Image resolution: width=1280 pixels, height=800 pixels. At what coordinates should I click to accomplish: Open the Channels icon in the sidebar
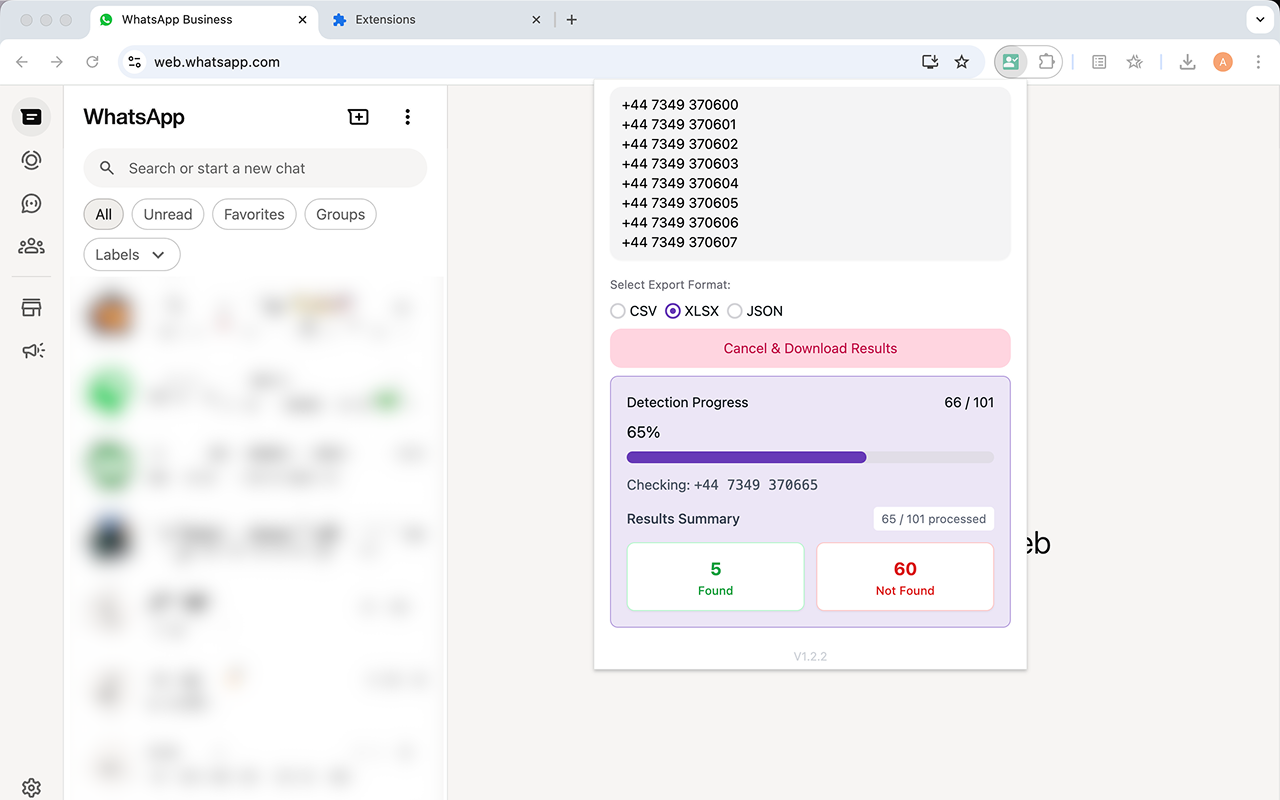click(31, 203)
